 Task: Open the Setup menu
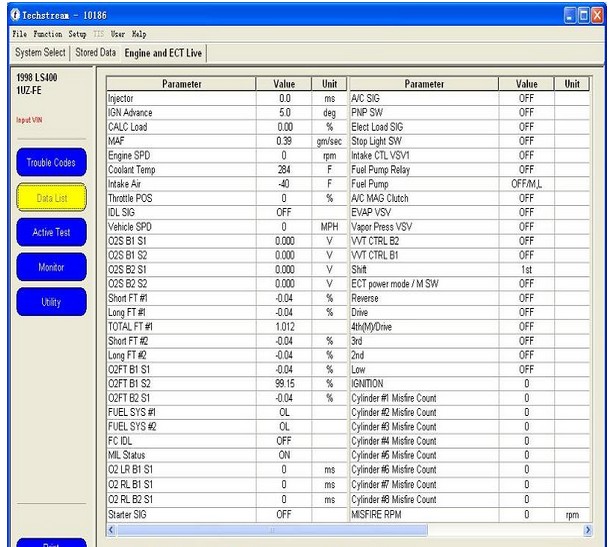pyautogui.click(x=77, y=34)
